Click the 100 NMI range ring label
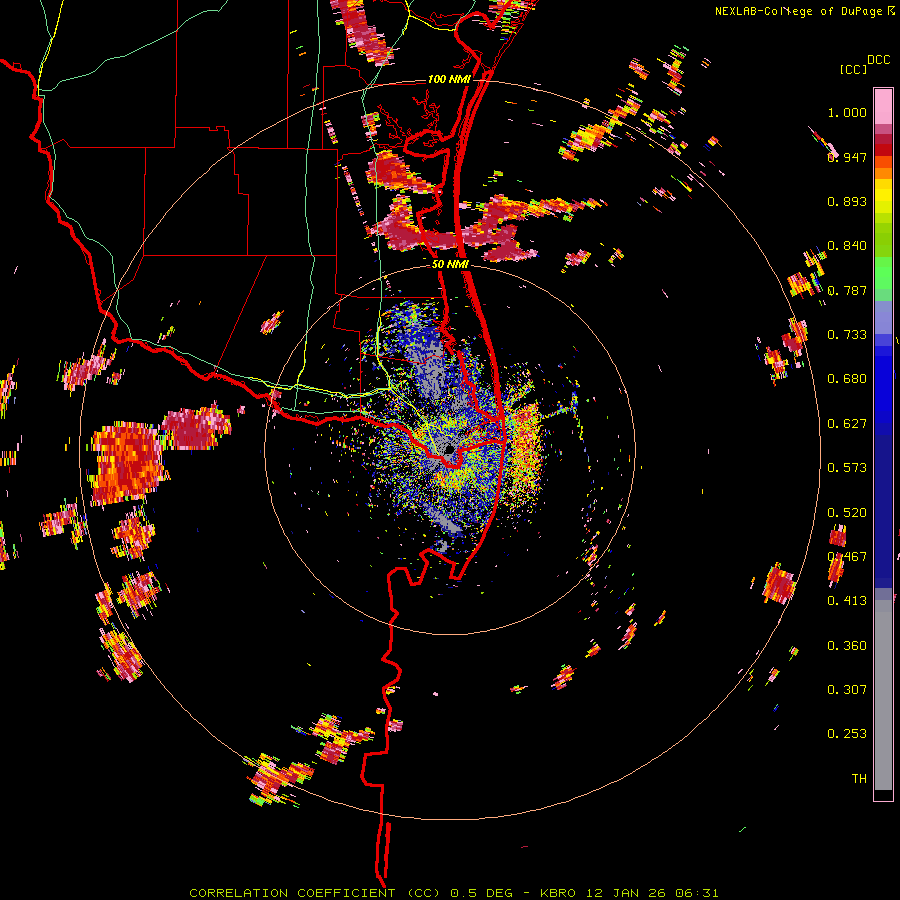 448,79
